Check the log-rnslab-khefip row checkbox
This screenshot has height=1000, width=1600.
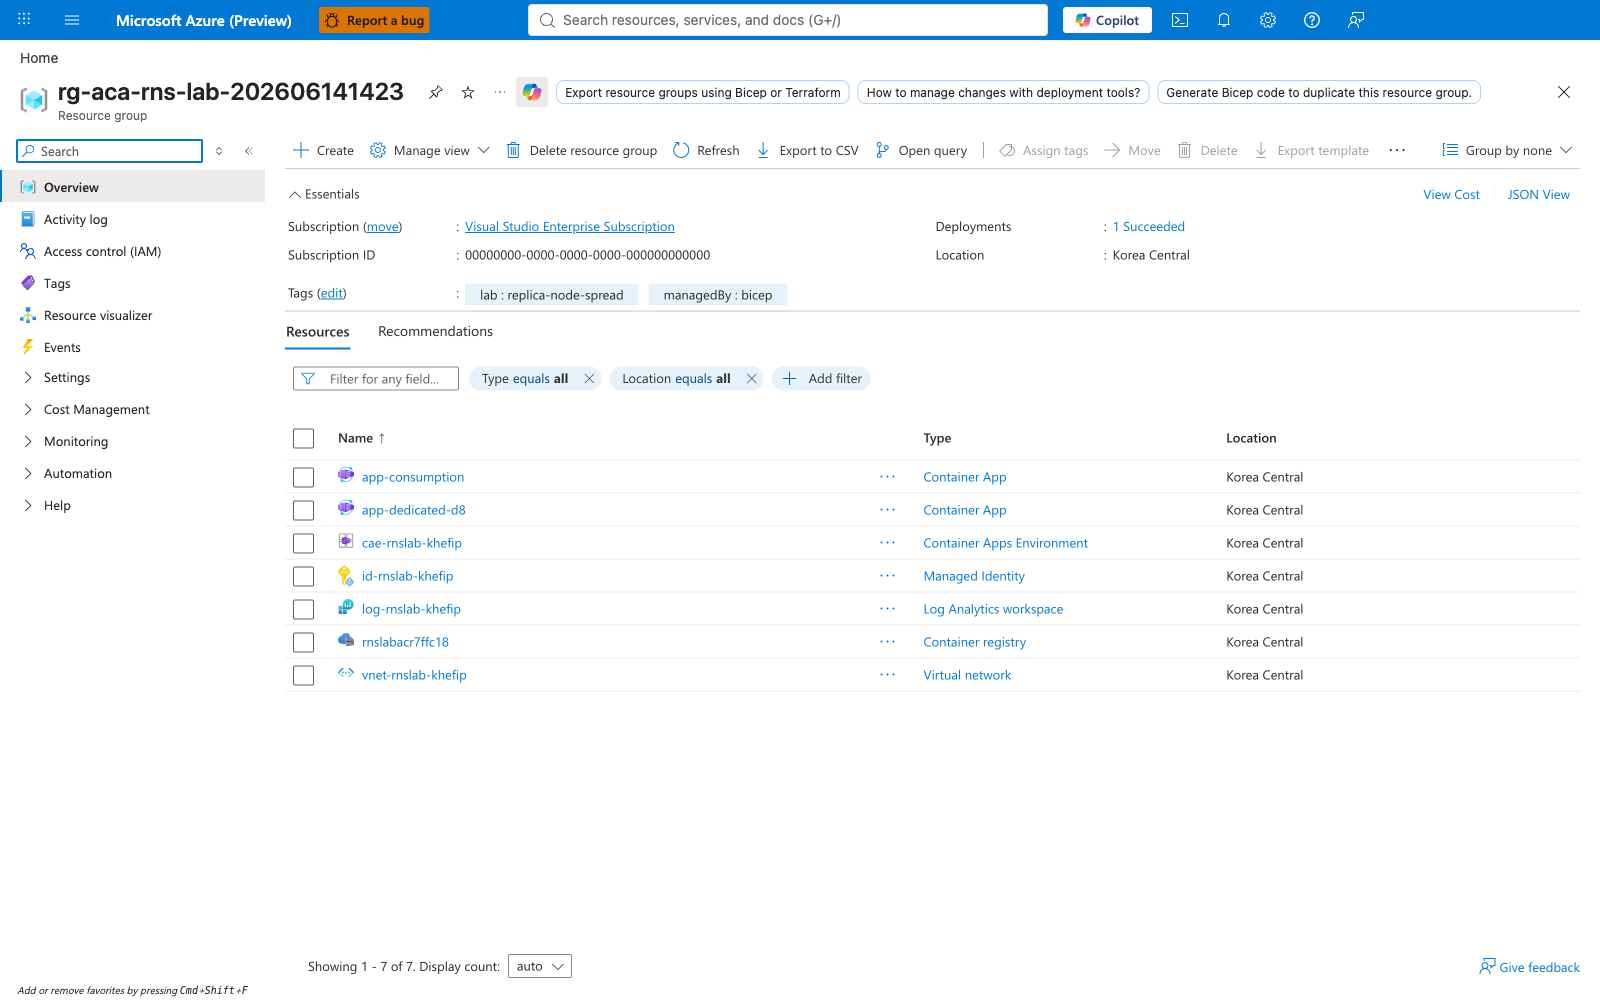coord(303,609)
